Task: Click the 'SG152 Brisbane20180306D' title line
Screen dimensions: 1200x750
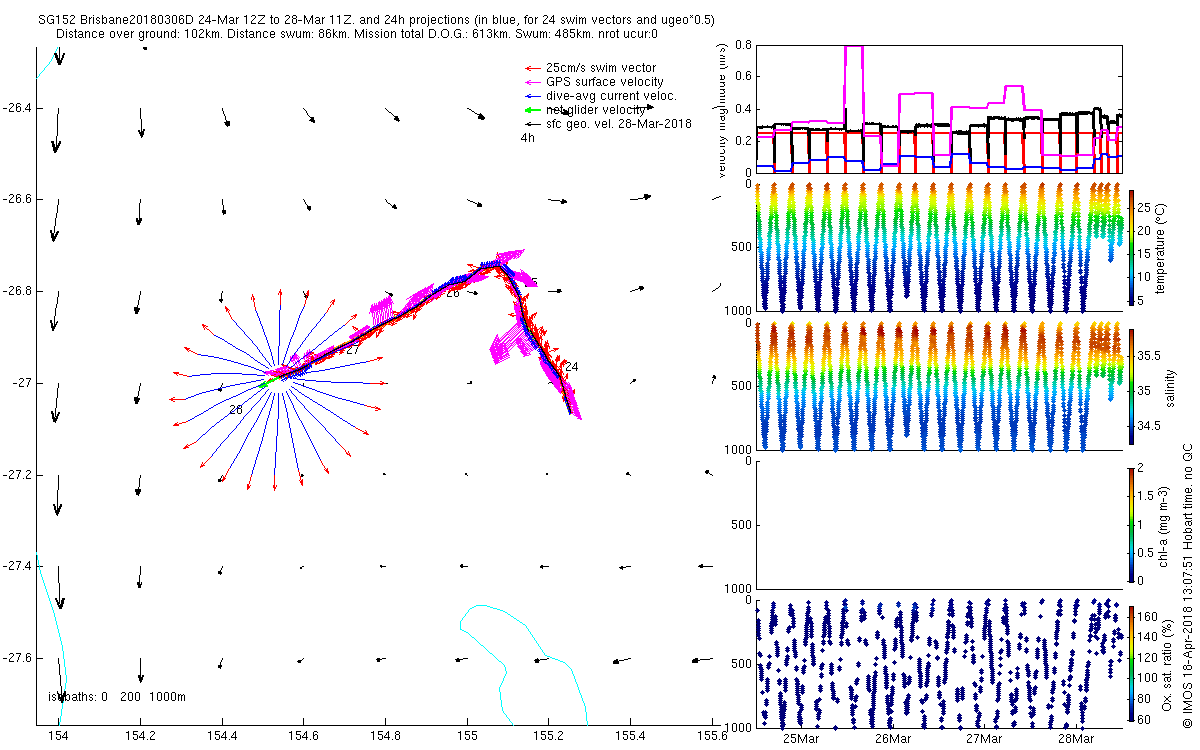Action: pyautogui.click(x=375, y=20)
